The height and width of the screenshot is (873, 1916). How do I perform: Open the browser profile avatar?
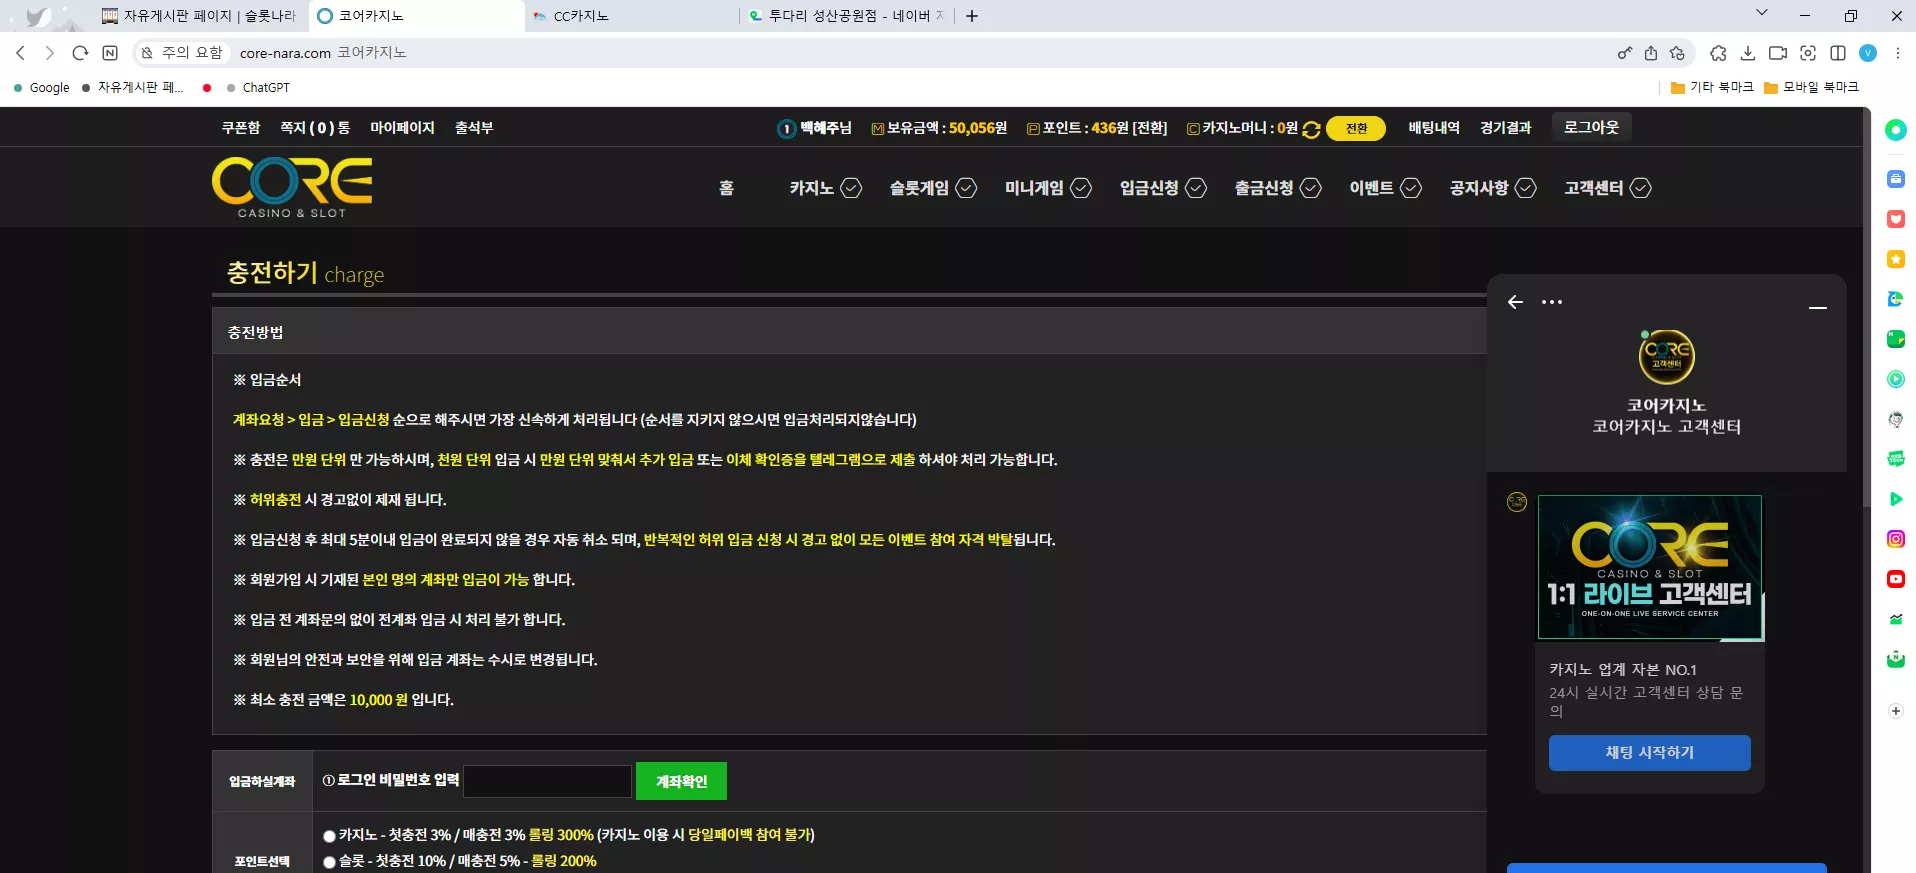[x=1868, y=53]
